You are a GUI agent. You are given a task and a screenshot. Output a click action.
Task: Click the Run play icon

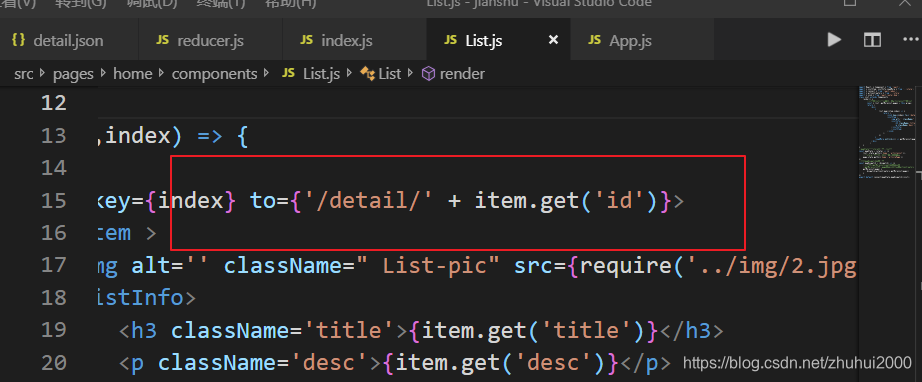[834, 40]
